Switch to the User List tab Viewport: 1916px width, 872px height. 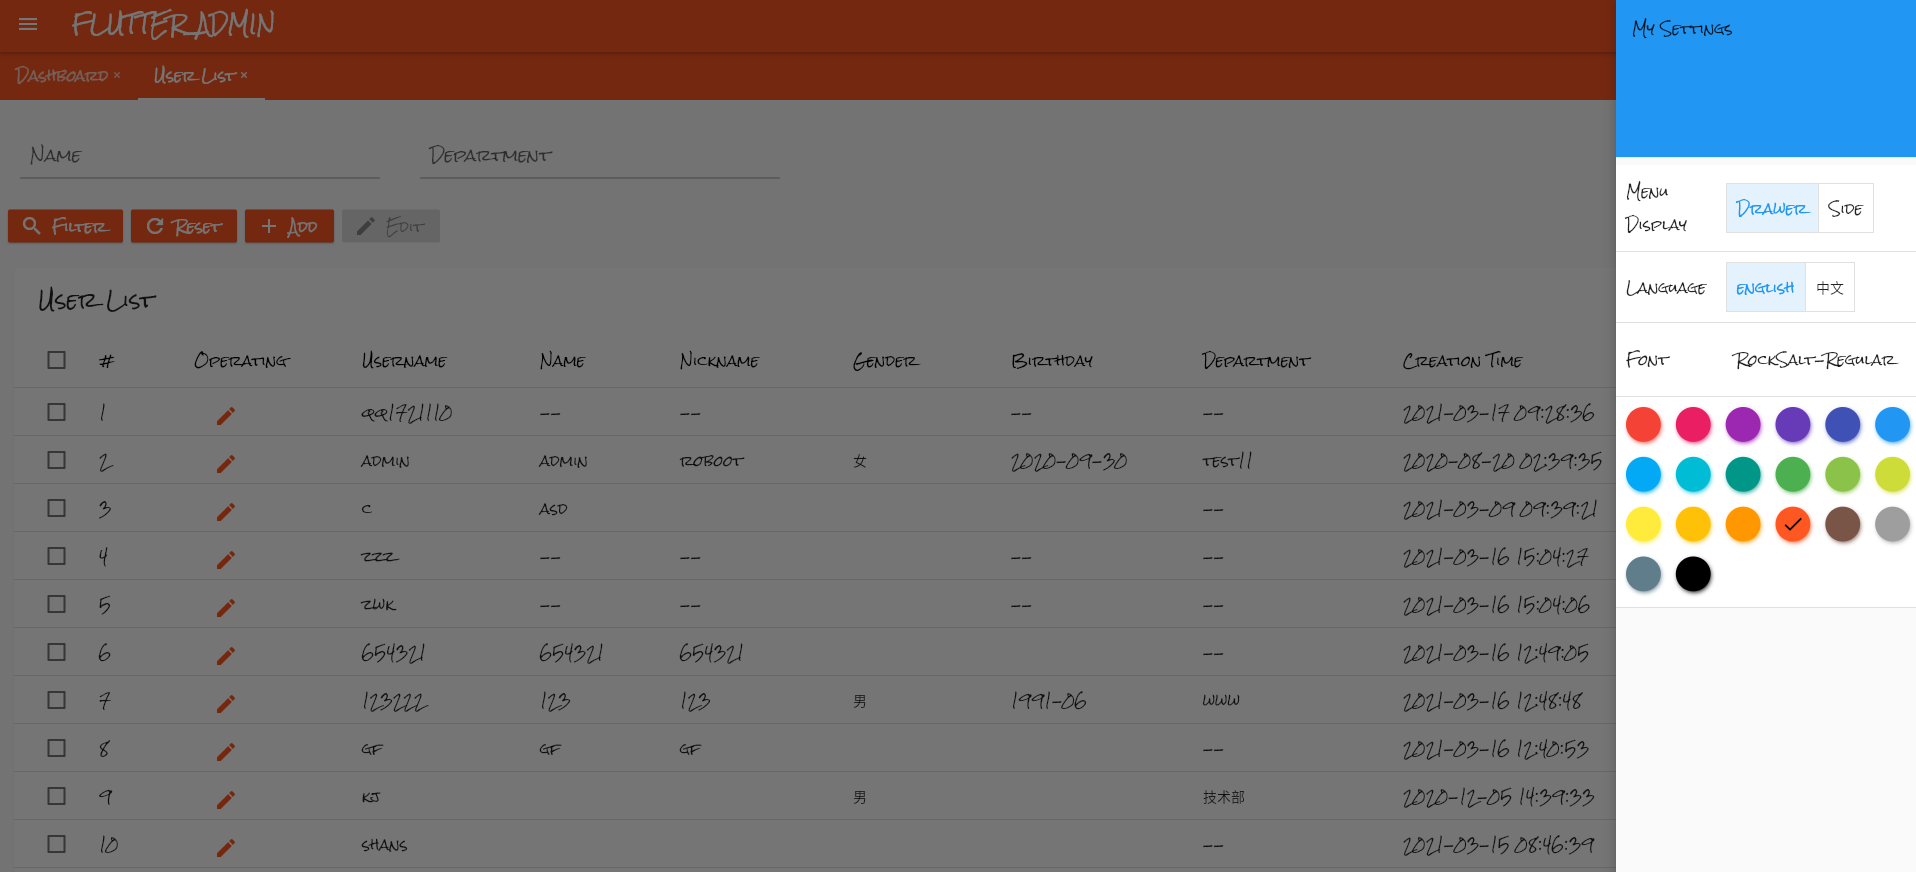tap(194, 76)
